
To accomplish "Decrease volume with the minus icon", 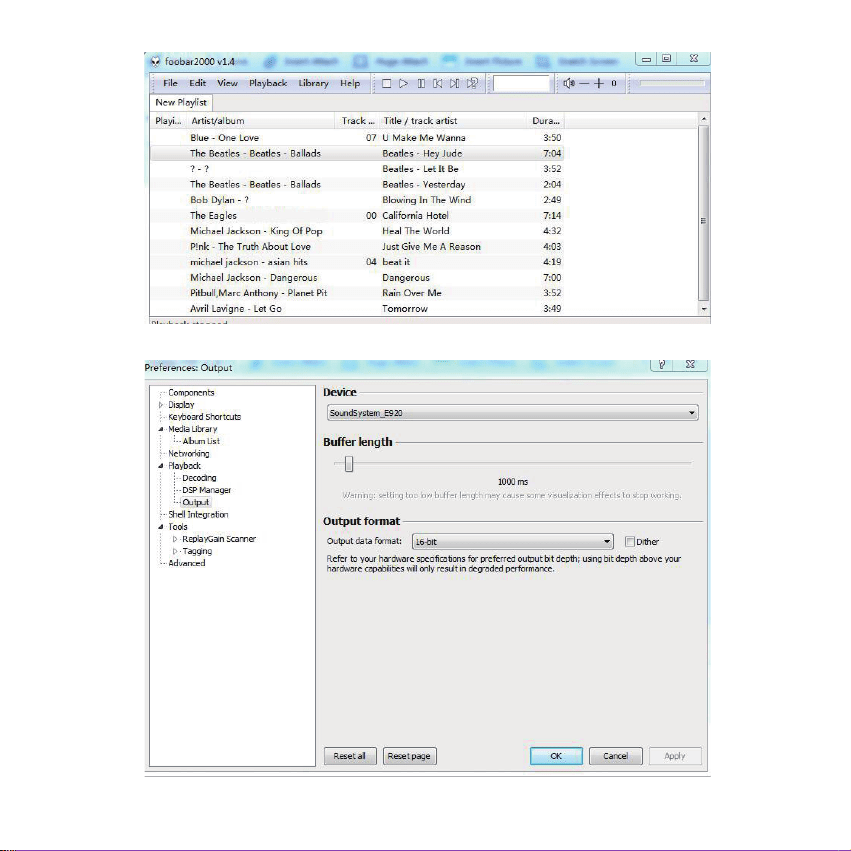I will [584, 84].
